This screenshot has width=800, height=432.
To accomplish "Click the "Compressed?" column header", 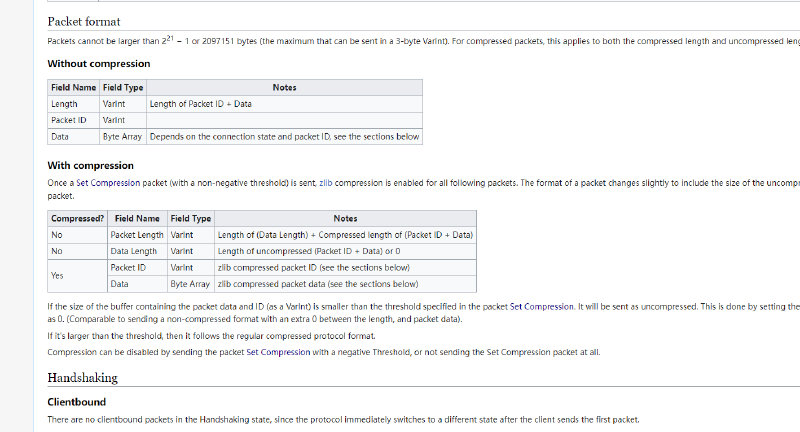I will point(77,218).
